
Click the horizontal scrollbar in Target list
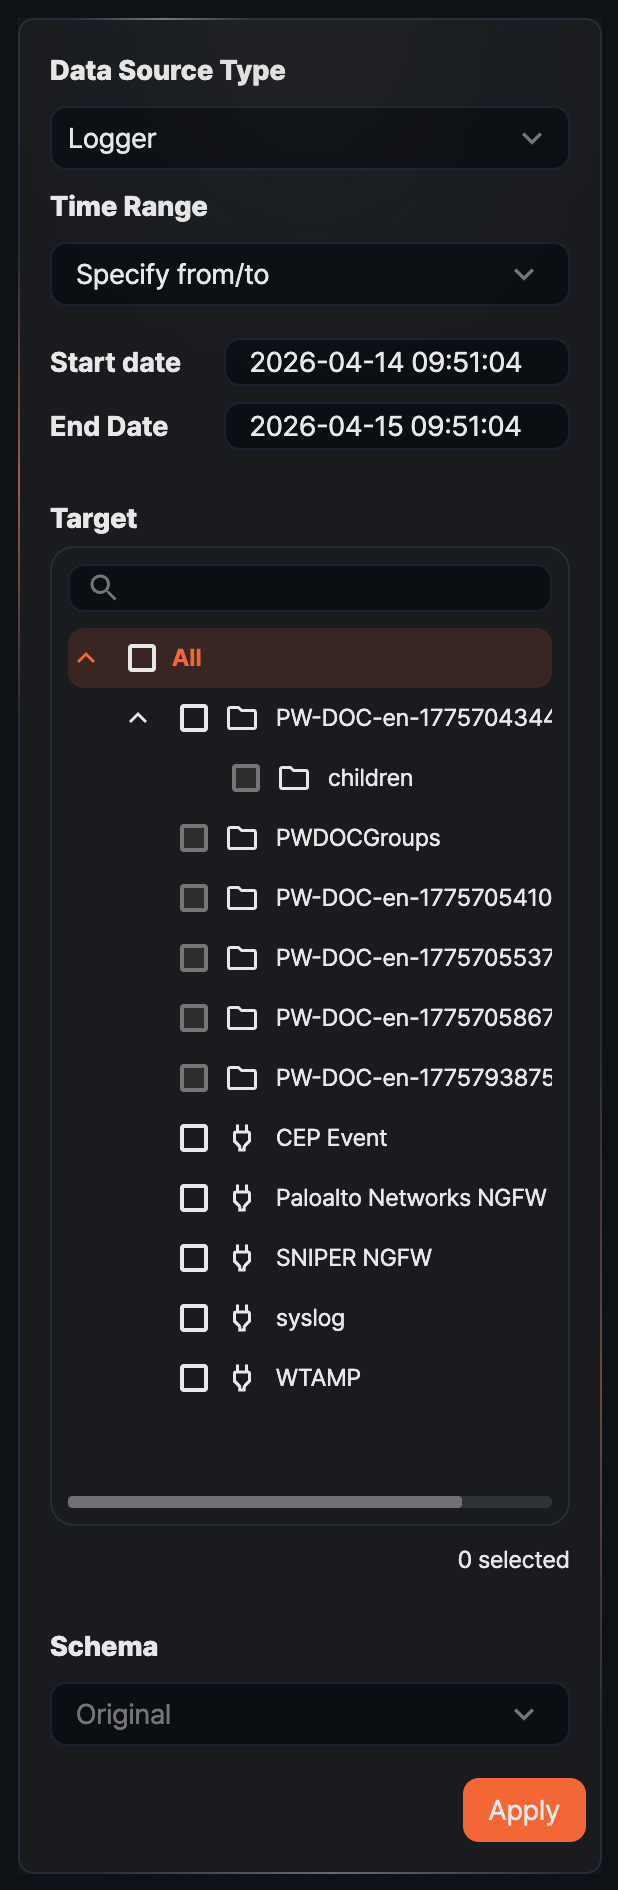(265, 1502)
